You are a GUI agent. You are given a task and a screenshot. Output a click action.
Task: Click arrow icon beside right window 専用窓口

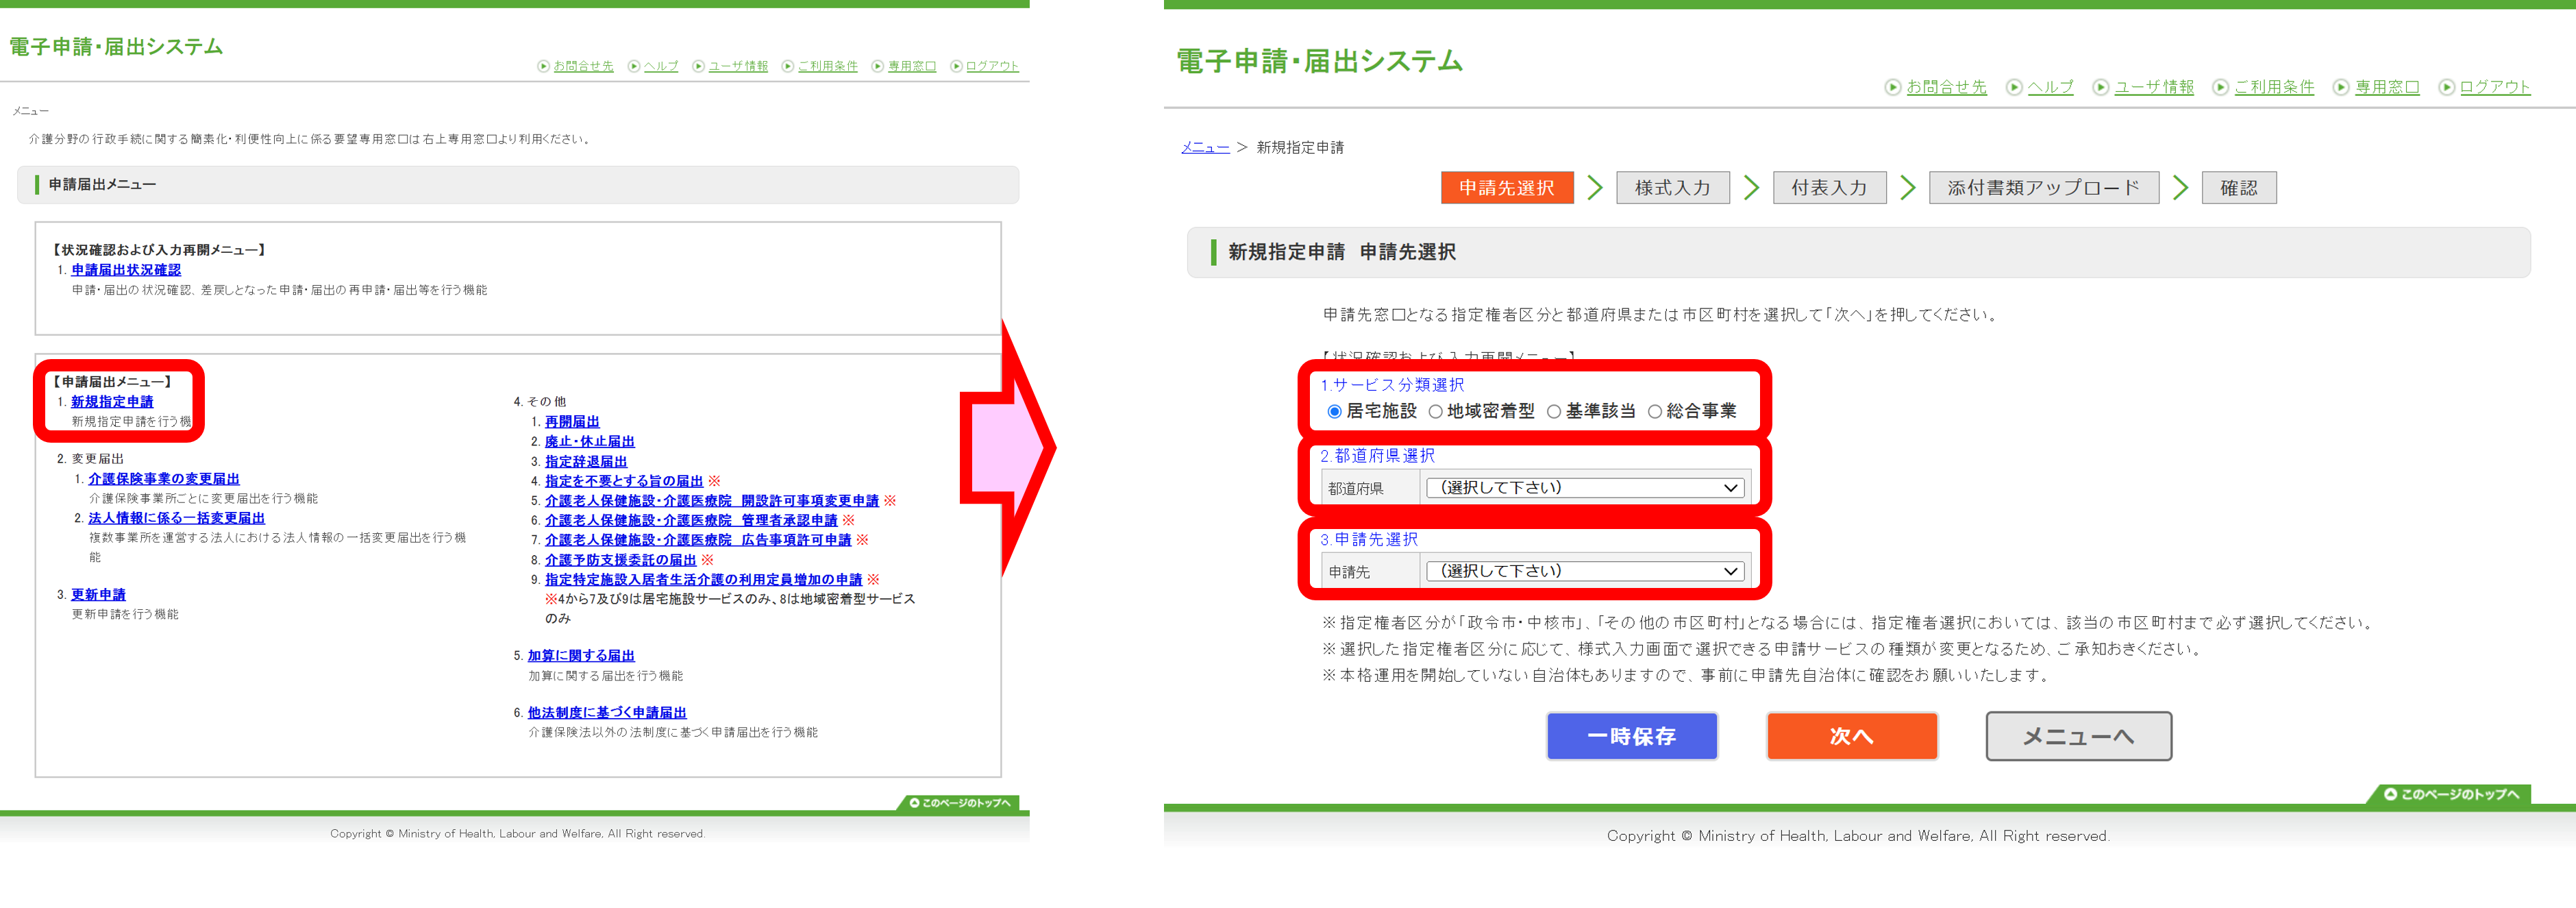[2341, 87]
